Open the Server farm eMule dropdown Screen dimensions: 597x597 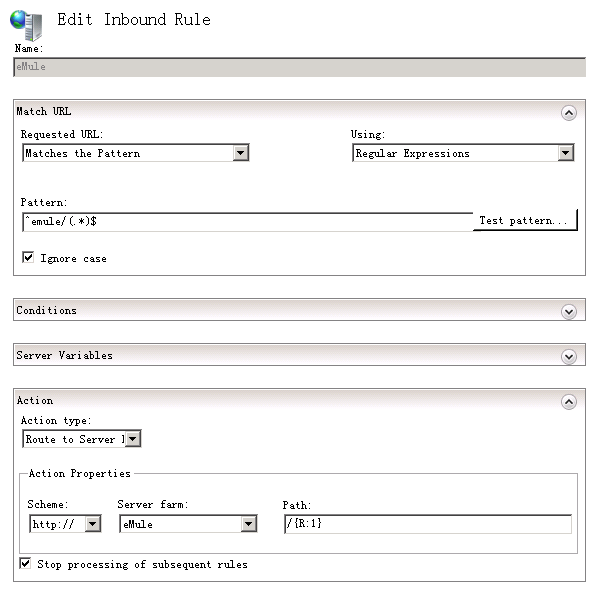point(248,524)
